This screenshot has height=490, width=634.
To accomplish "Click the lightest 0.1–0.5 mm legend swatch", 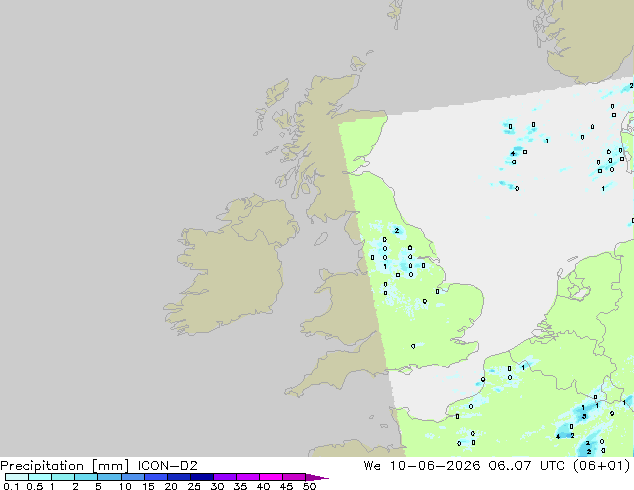I will click(x=17, y=477).
